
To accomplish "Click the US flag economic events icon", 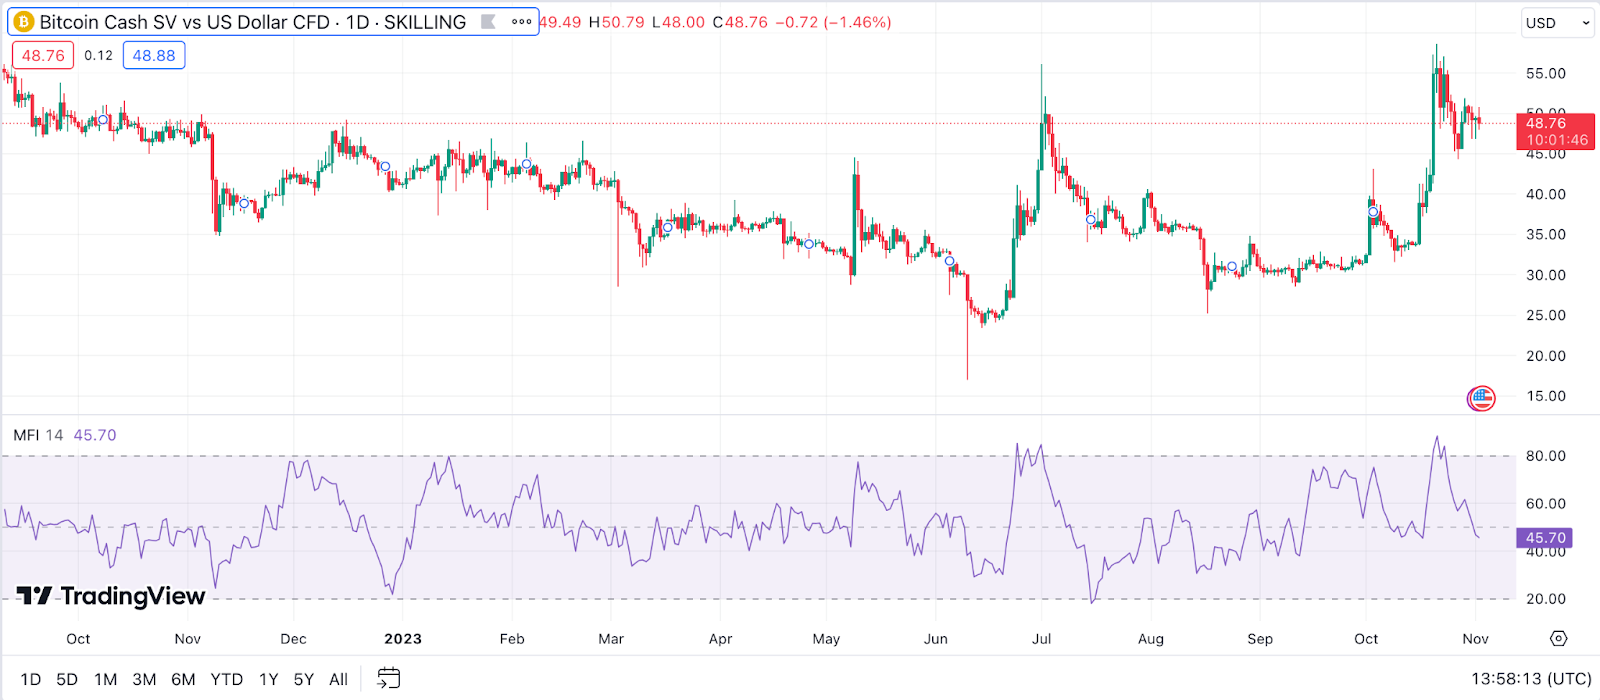I will click(1481, 398).
